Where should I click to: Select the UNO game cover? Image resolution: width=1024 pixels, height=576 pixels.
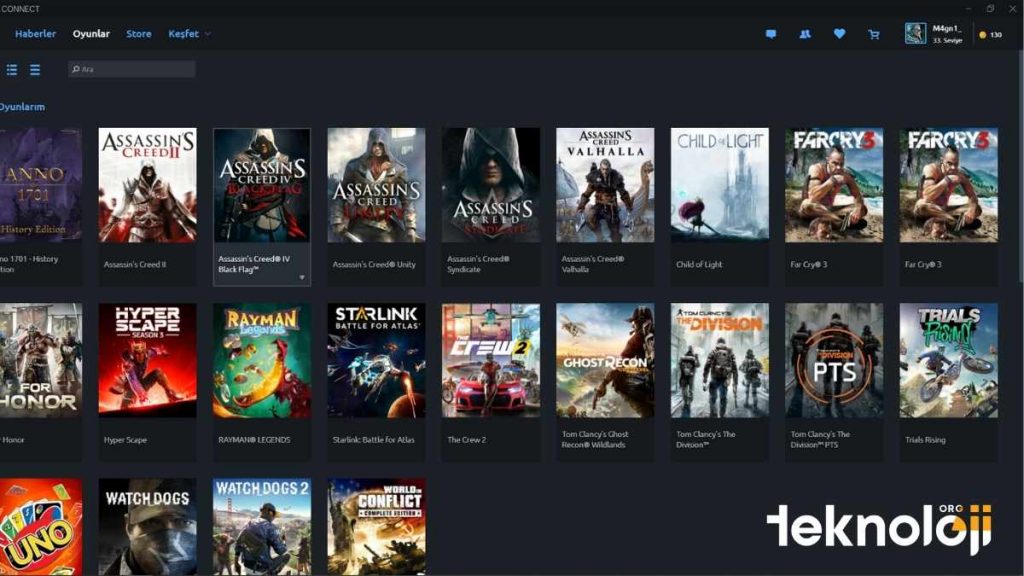(41, 527)
